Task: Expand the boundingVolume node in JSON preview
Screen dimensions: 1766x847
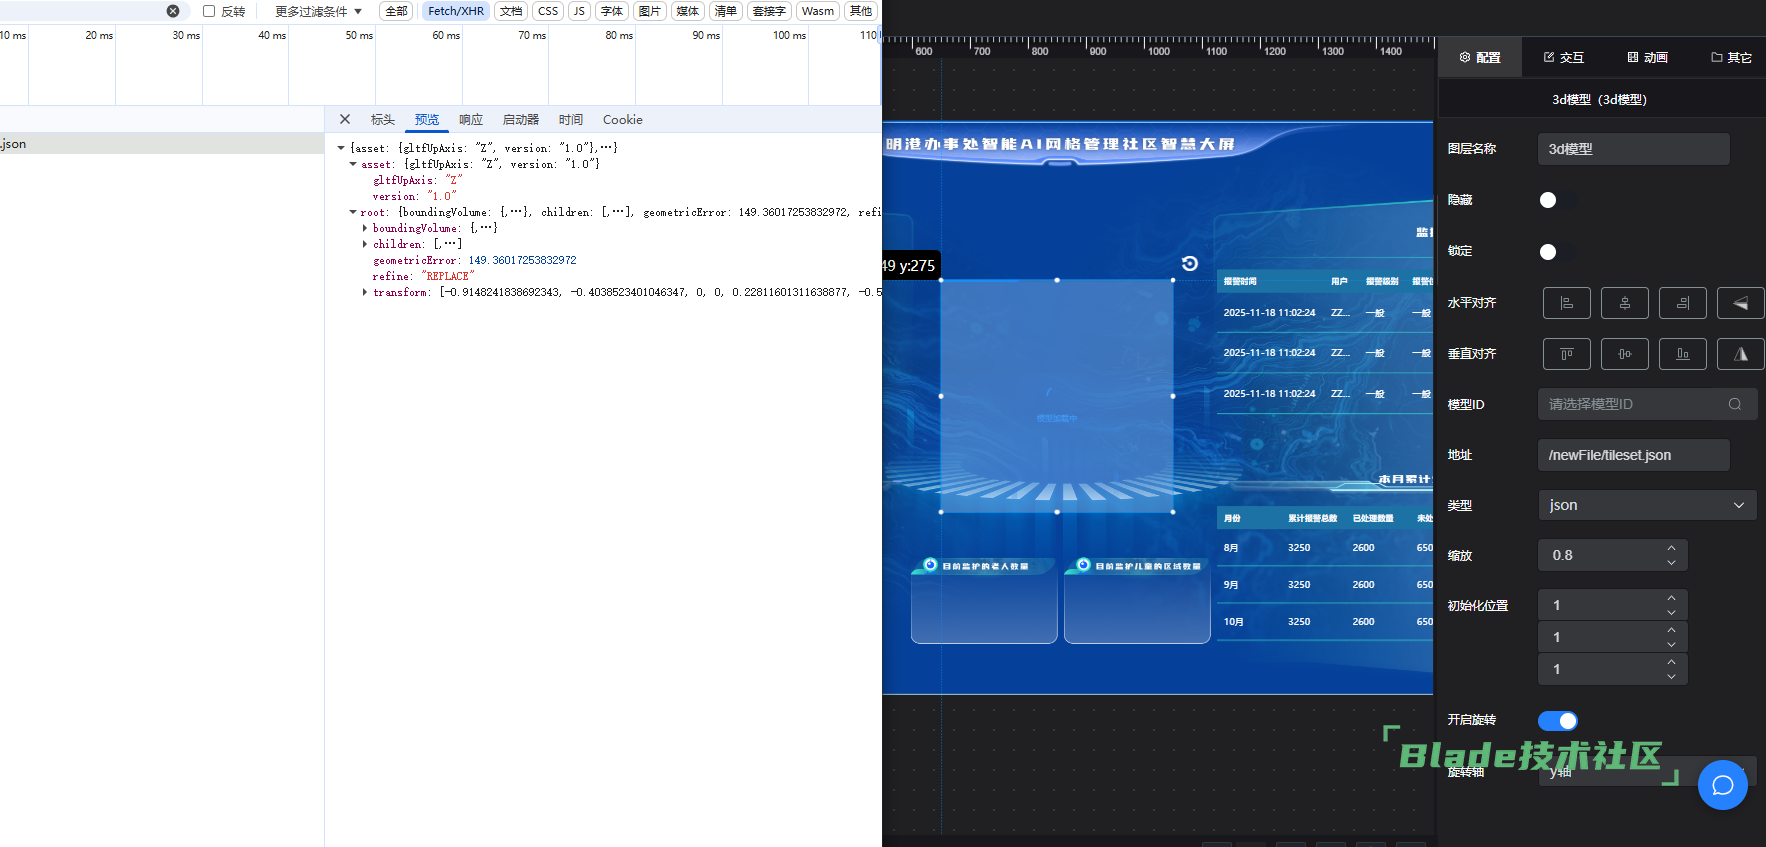Action: click(364, 228)
